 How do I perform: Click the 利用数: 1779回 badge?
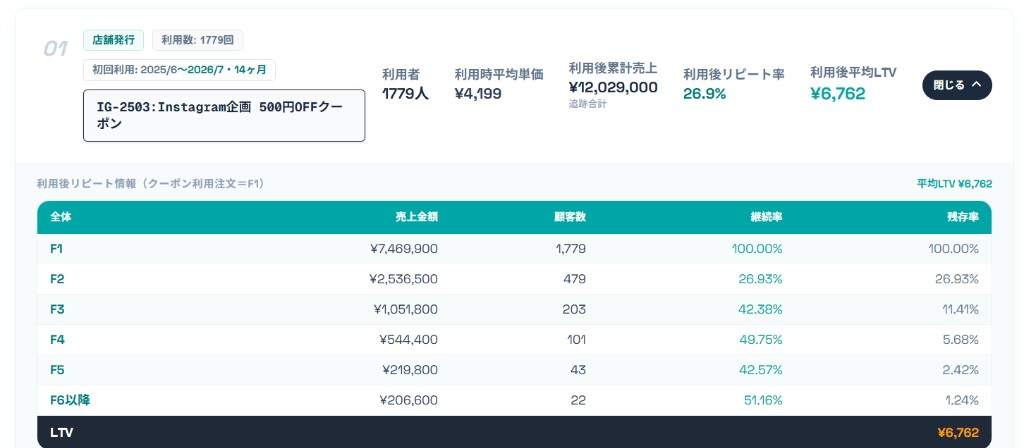[x=197, y=40]
